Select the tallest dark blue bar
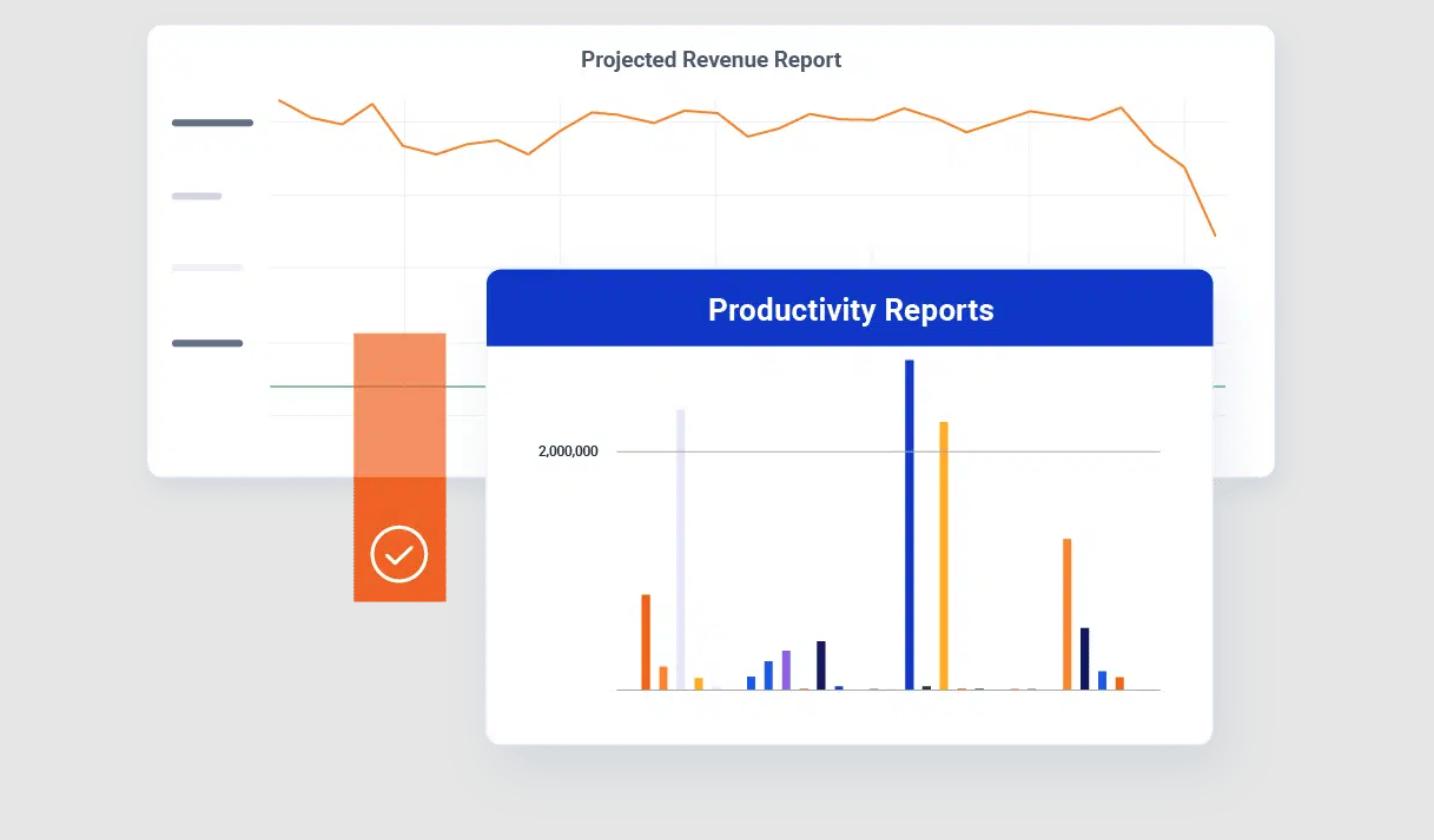The height and width of the screenshot is (840, 1434). [909, 525]
